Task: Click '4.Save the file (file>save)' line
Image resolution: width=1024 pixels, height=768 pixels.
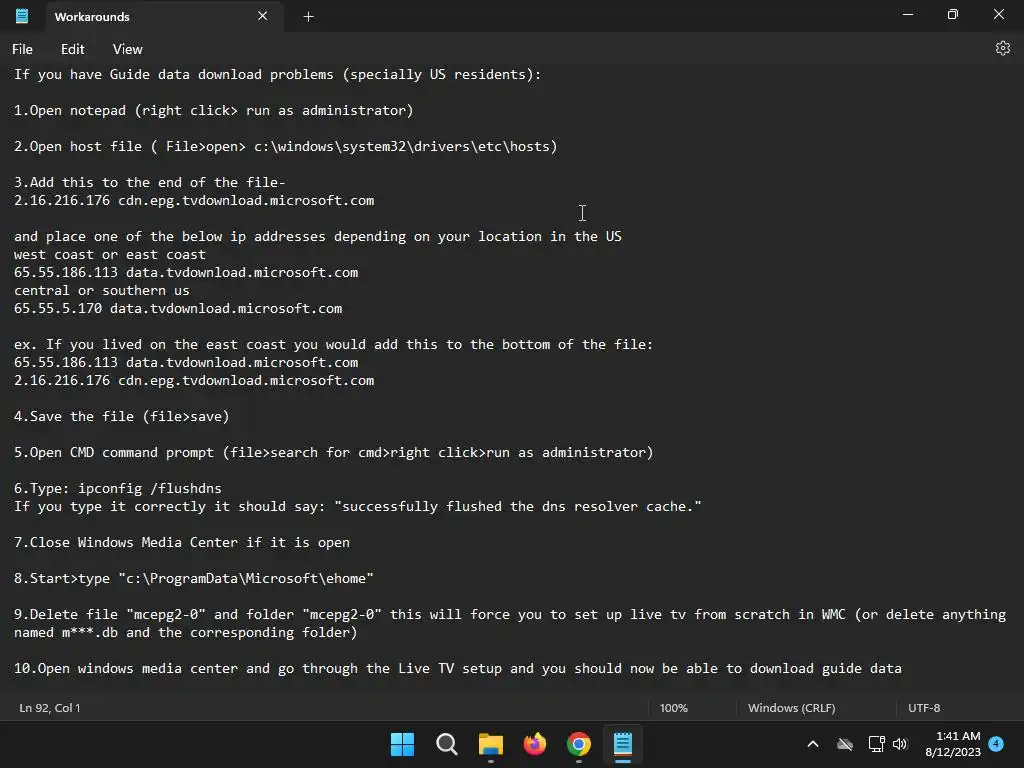Action: 121,416
